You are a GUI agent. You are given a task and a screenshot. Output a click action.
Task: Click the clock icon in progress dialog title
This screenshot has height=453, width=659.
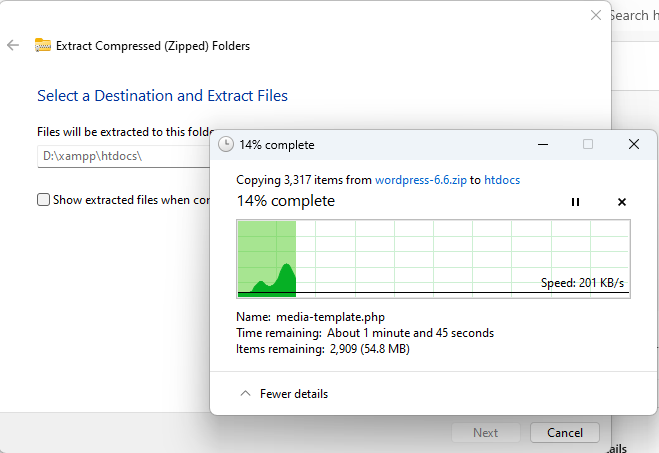pos(226,145)
